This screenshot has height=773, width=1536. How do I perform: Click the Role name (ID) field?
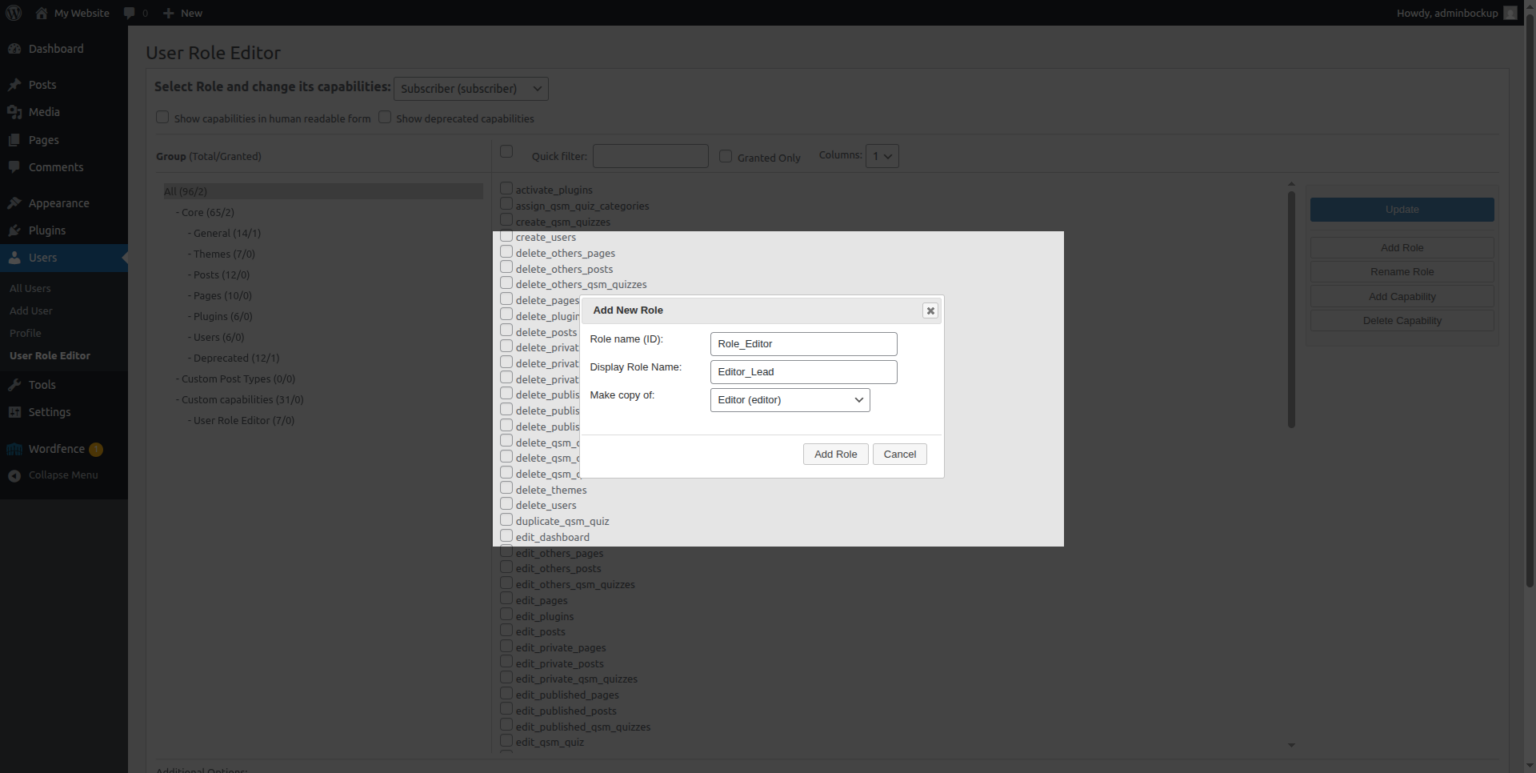pos(804,344)
